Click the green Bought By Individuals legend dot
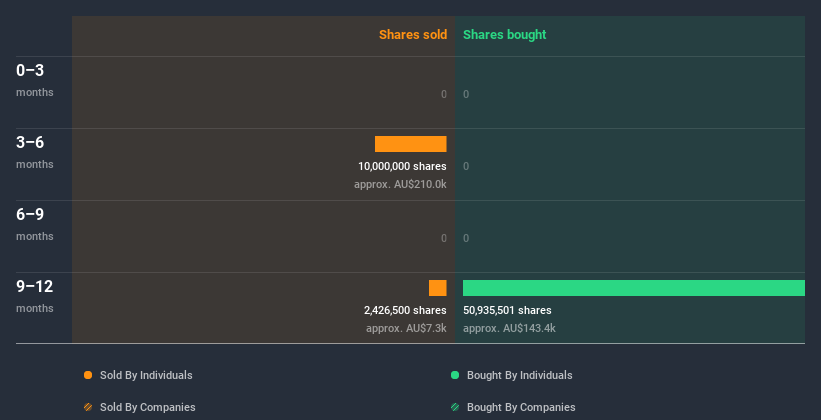 (455, 375)
